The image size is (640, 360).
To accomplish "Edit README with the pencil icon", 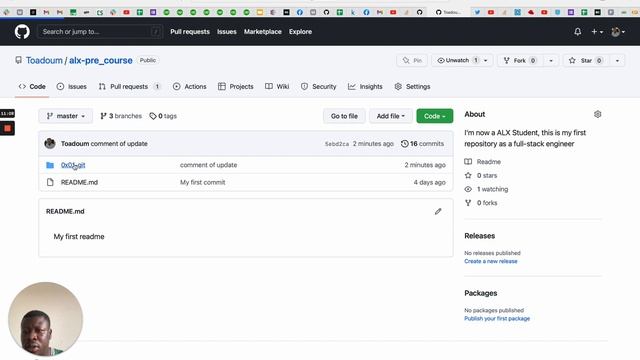I will click(438, 211).
